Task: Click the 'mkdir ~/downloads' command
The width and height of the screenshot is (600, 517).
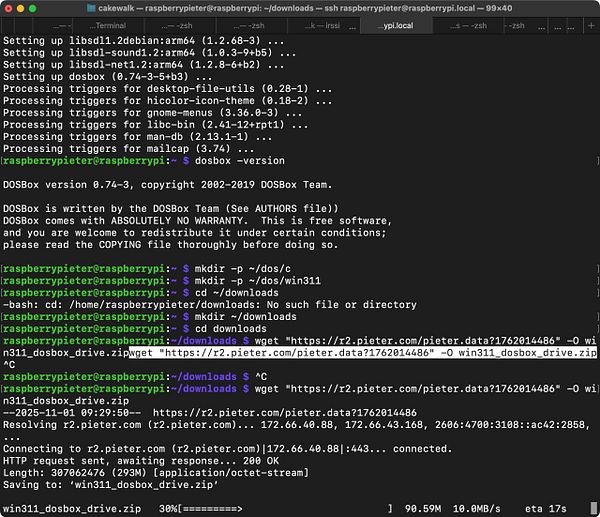Action: [x=246, y=317]
